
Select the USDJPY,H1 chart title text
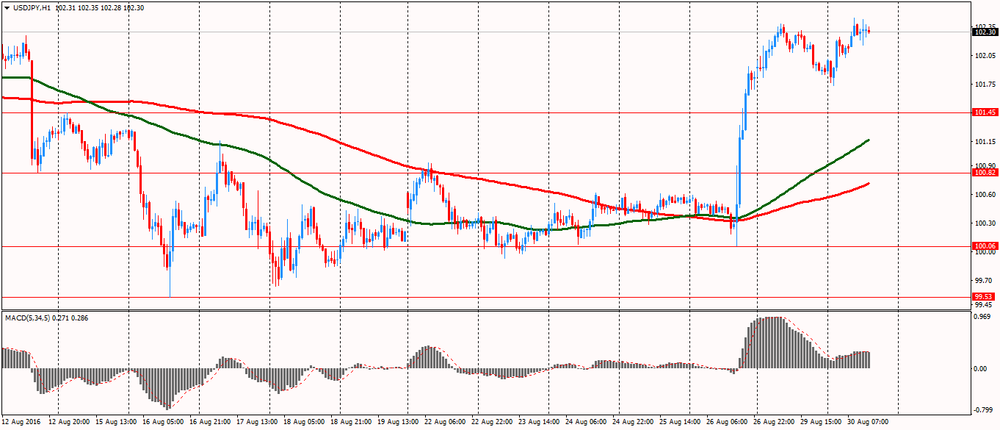pos(31,10)
